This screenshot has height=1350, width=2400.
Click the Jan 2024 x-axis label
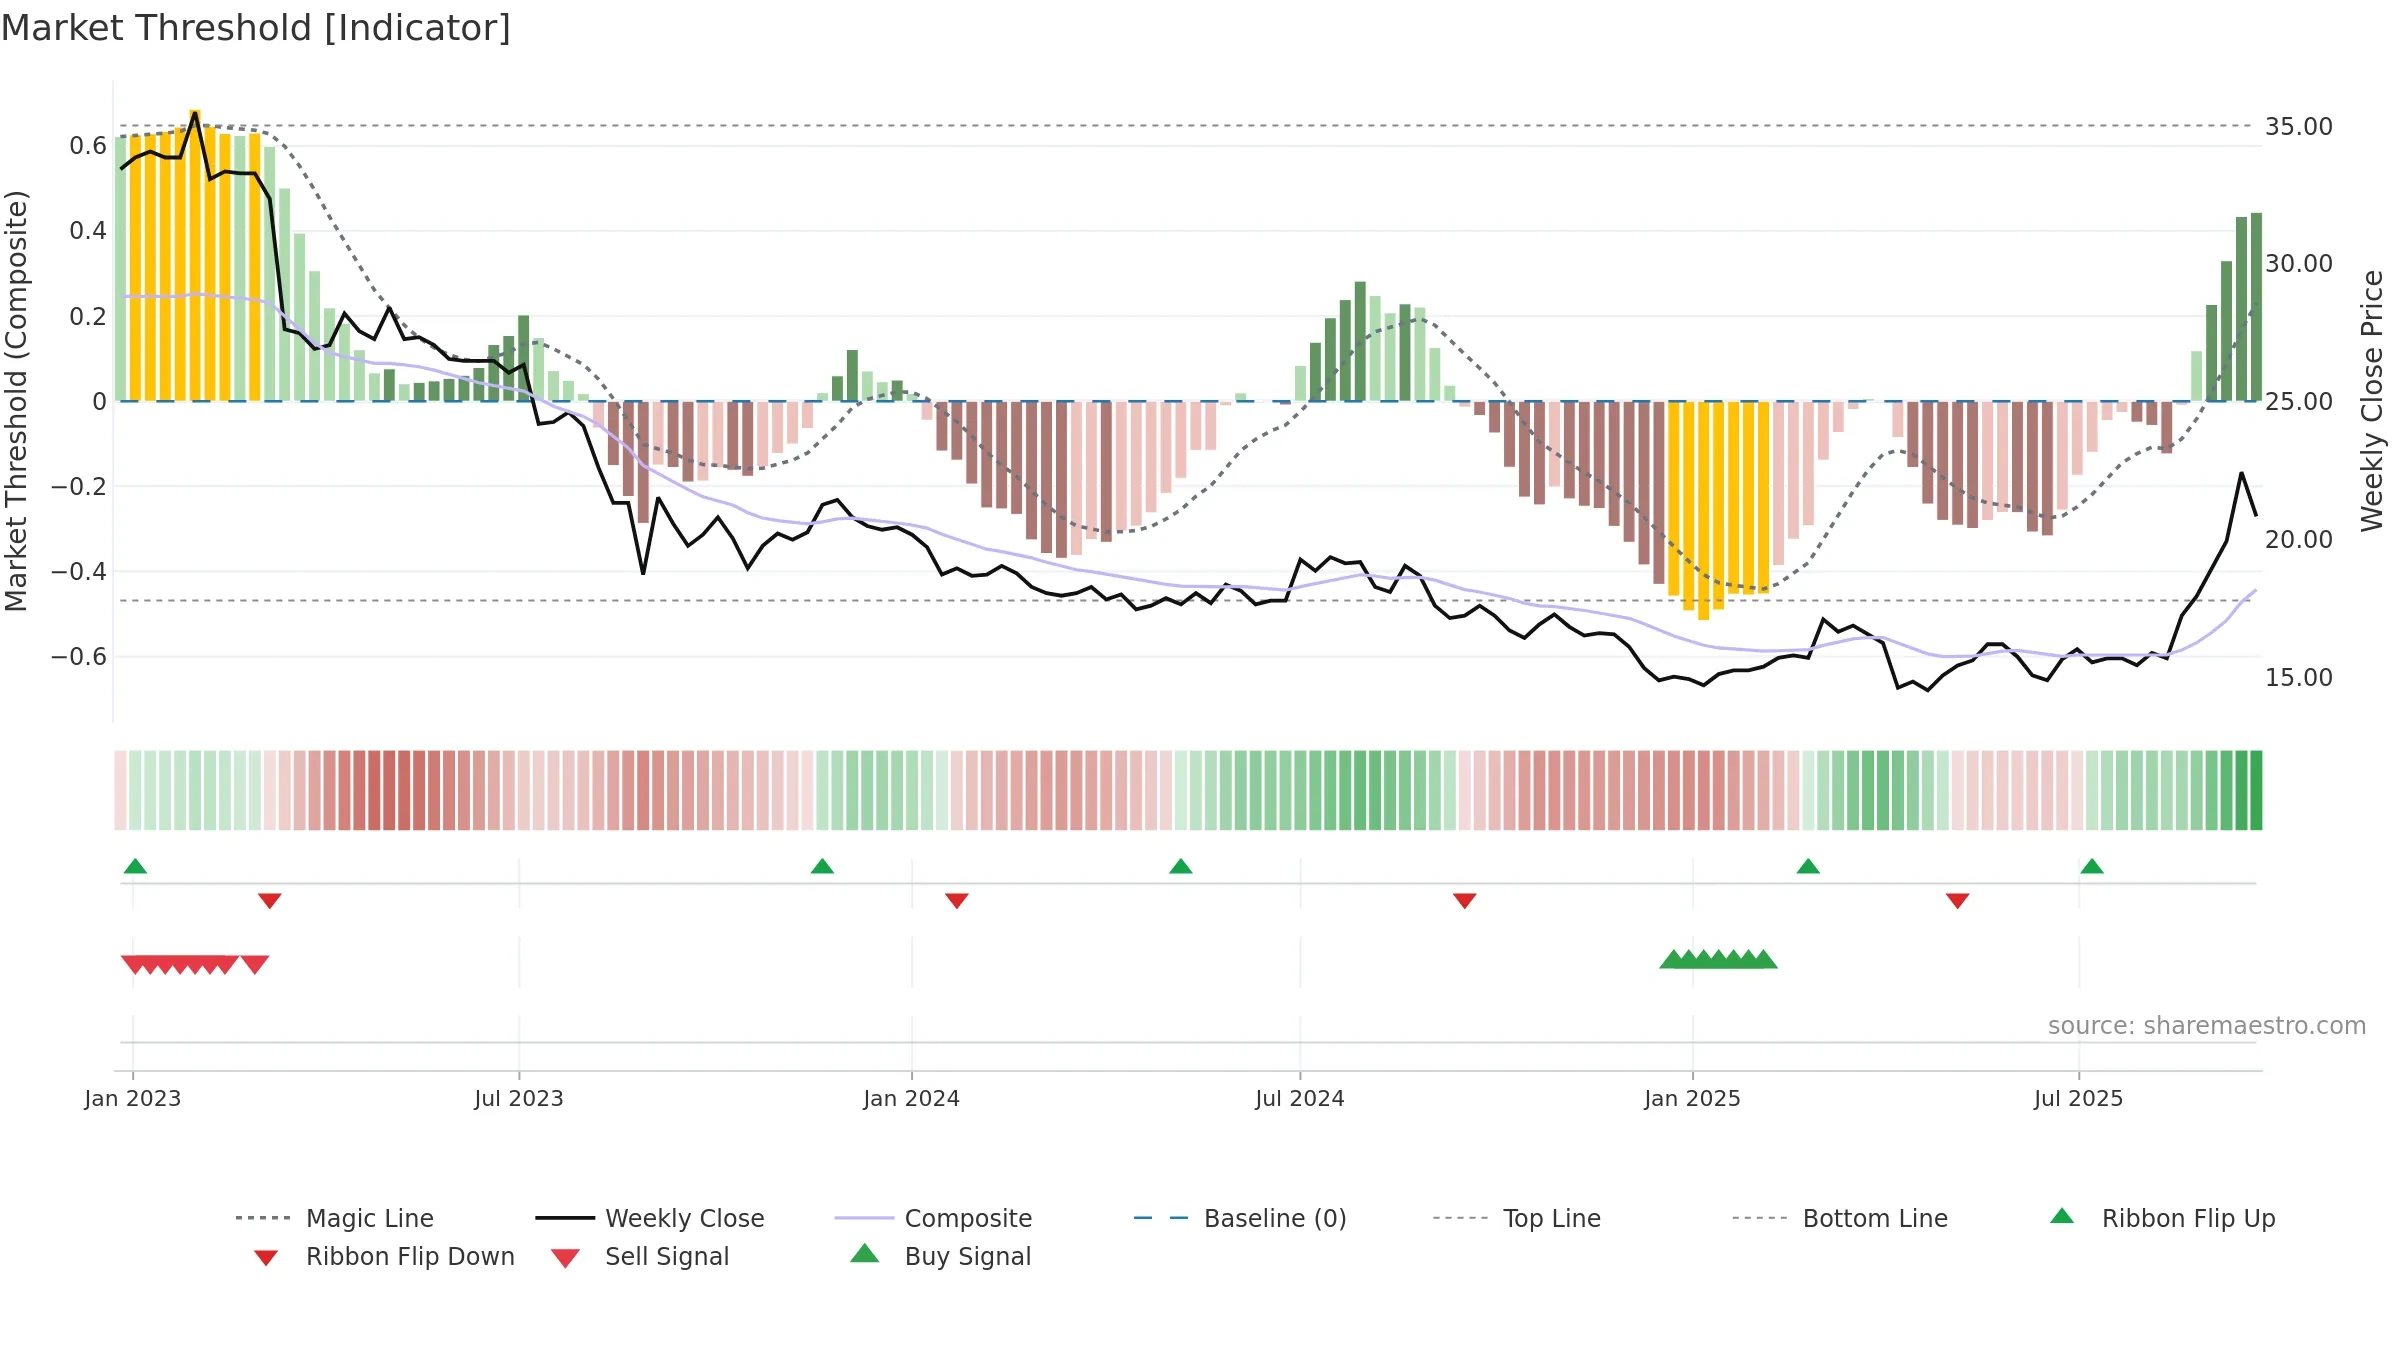912,1098
